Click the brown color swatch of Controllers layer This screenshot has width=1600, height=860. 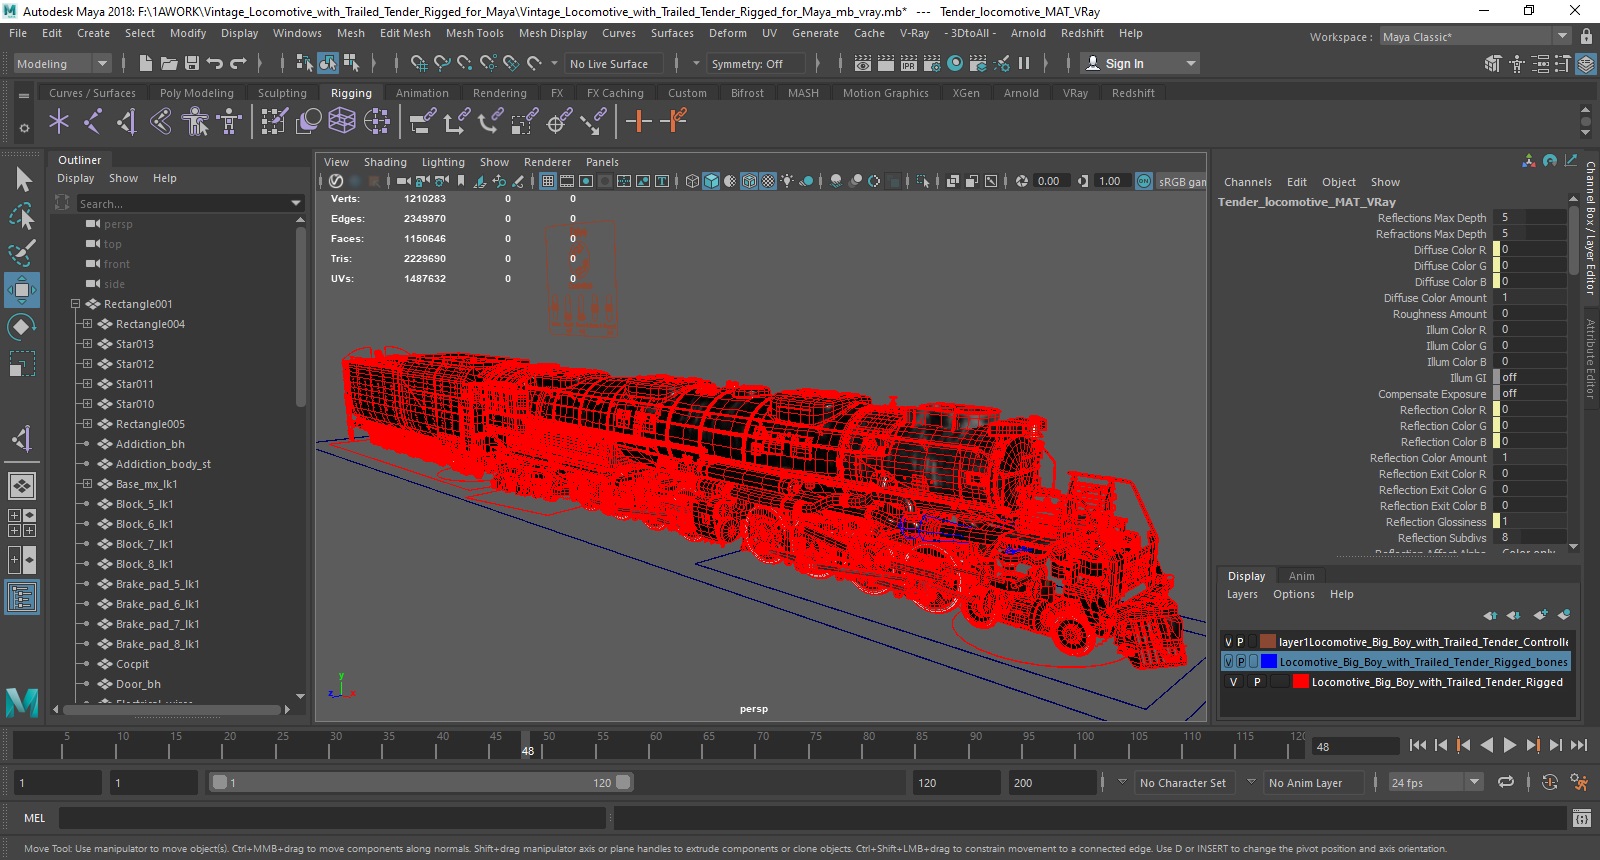pos(1268,642)
